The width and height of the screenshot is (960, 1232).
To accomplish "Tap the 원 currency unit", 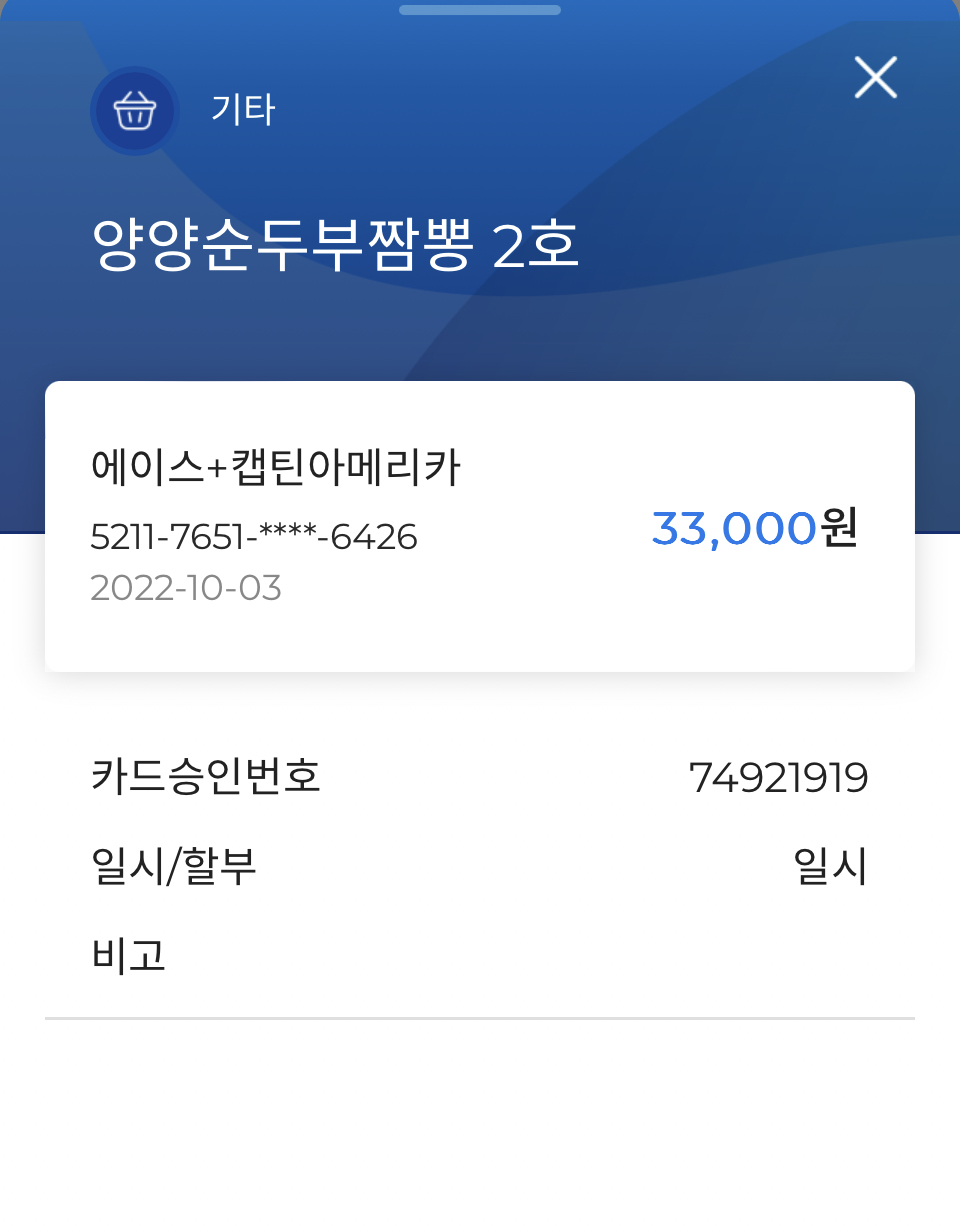I will pos(840,528).
